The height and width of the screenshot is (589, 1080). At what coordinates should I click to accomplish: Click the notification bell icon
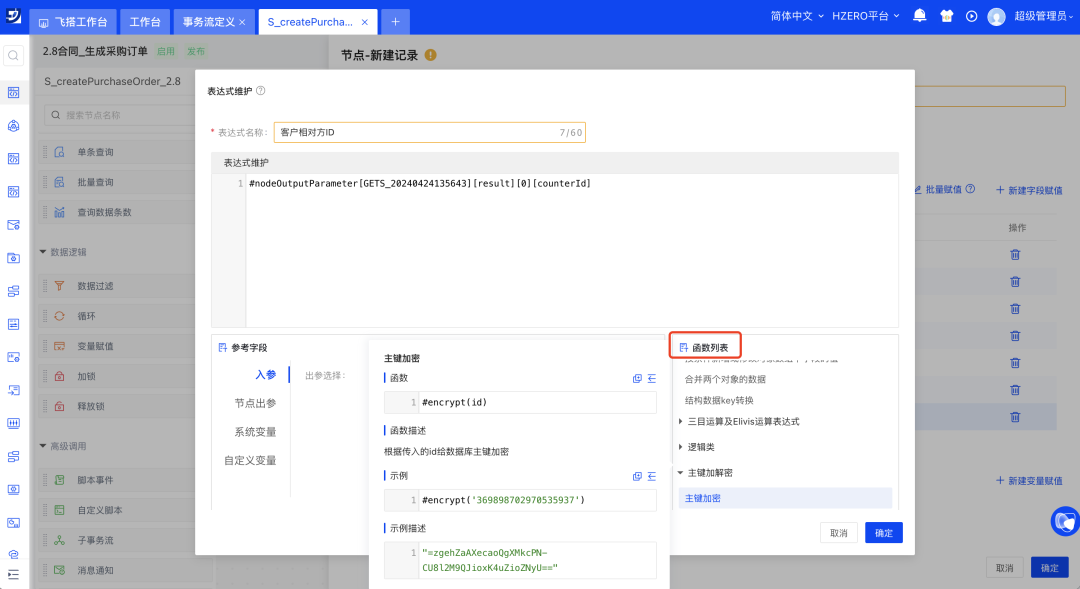919,16
